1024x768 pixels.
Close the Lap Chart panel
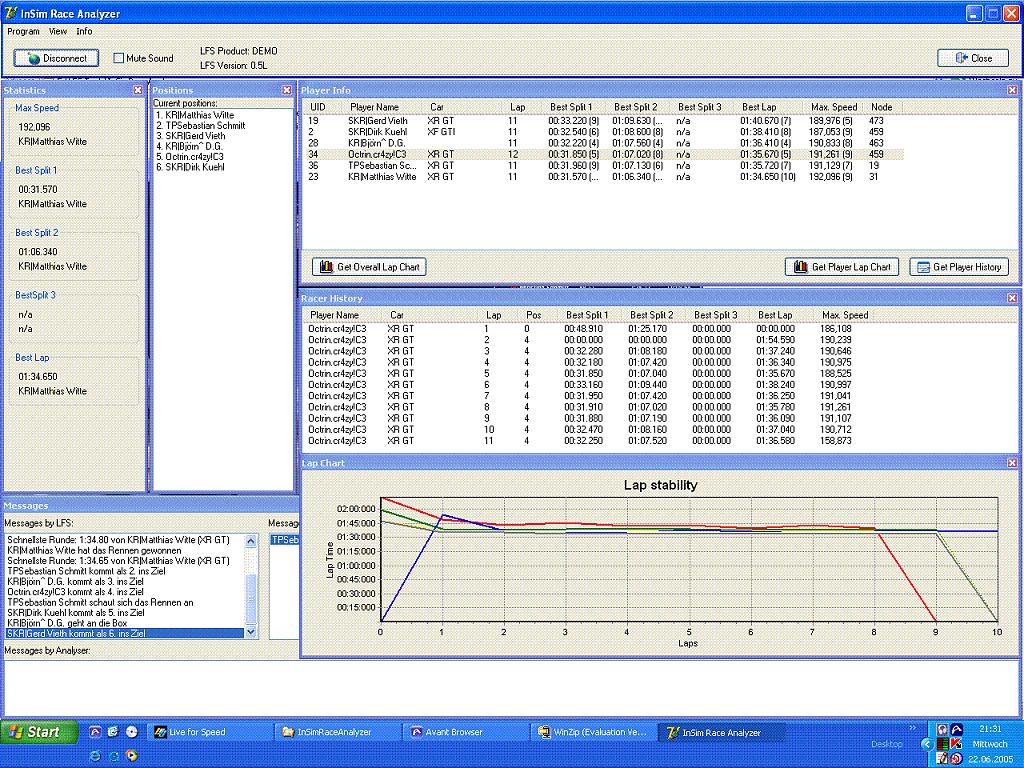pos(1012,462)
